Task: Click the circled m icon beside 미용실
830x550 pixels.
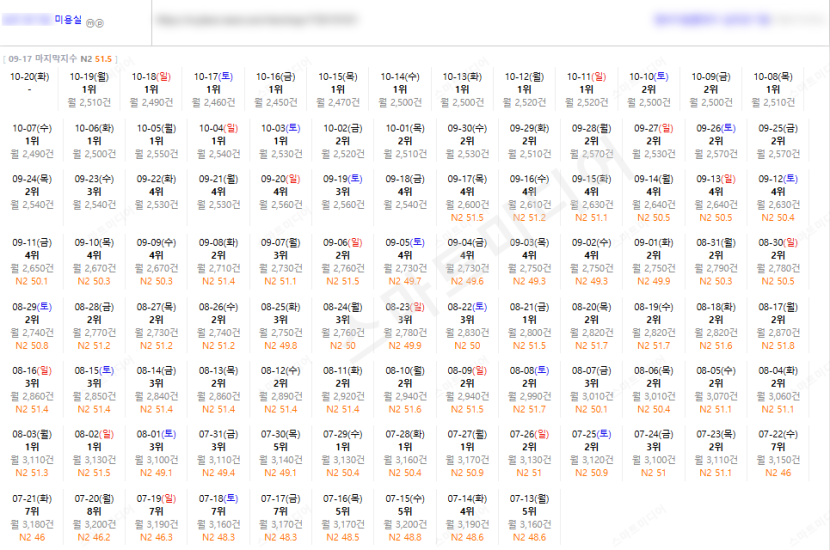Action: [89, 23]
